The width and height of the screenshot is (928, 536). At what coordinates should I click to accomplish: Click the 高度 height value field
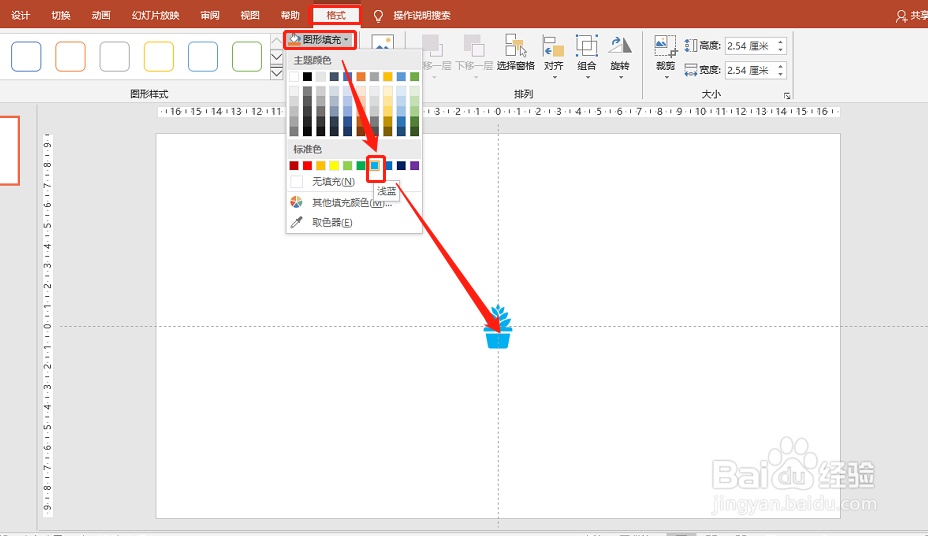(x=750, y=46)
